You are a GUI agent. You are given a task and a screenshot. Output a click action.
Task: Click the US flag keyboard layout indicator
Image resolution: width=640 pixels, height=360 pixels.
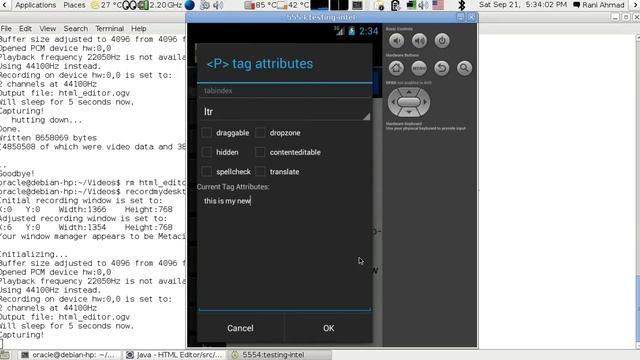(x=438, y=5)
